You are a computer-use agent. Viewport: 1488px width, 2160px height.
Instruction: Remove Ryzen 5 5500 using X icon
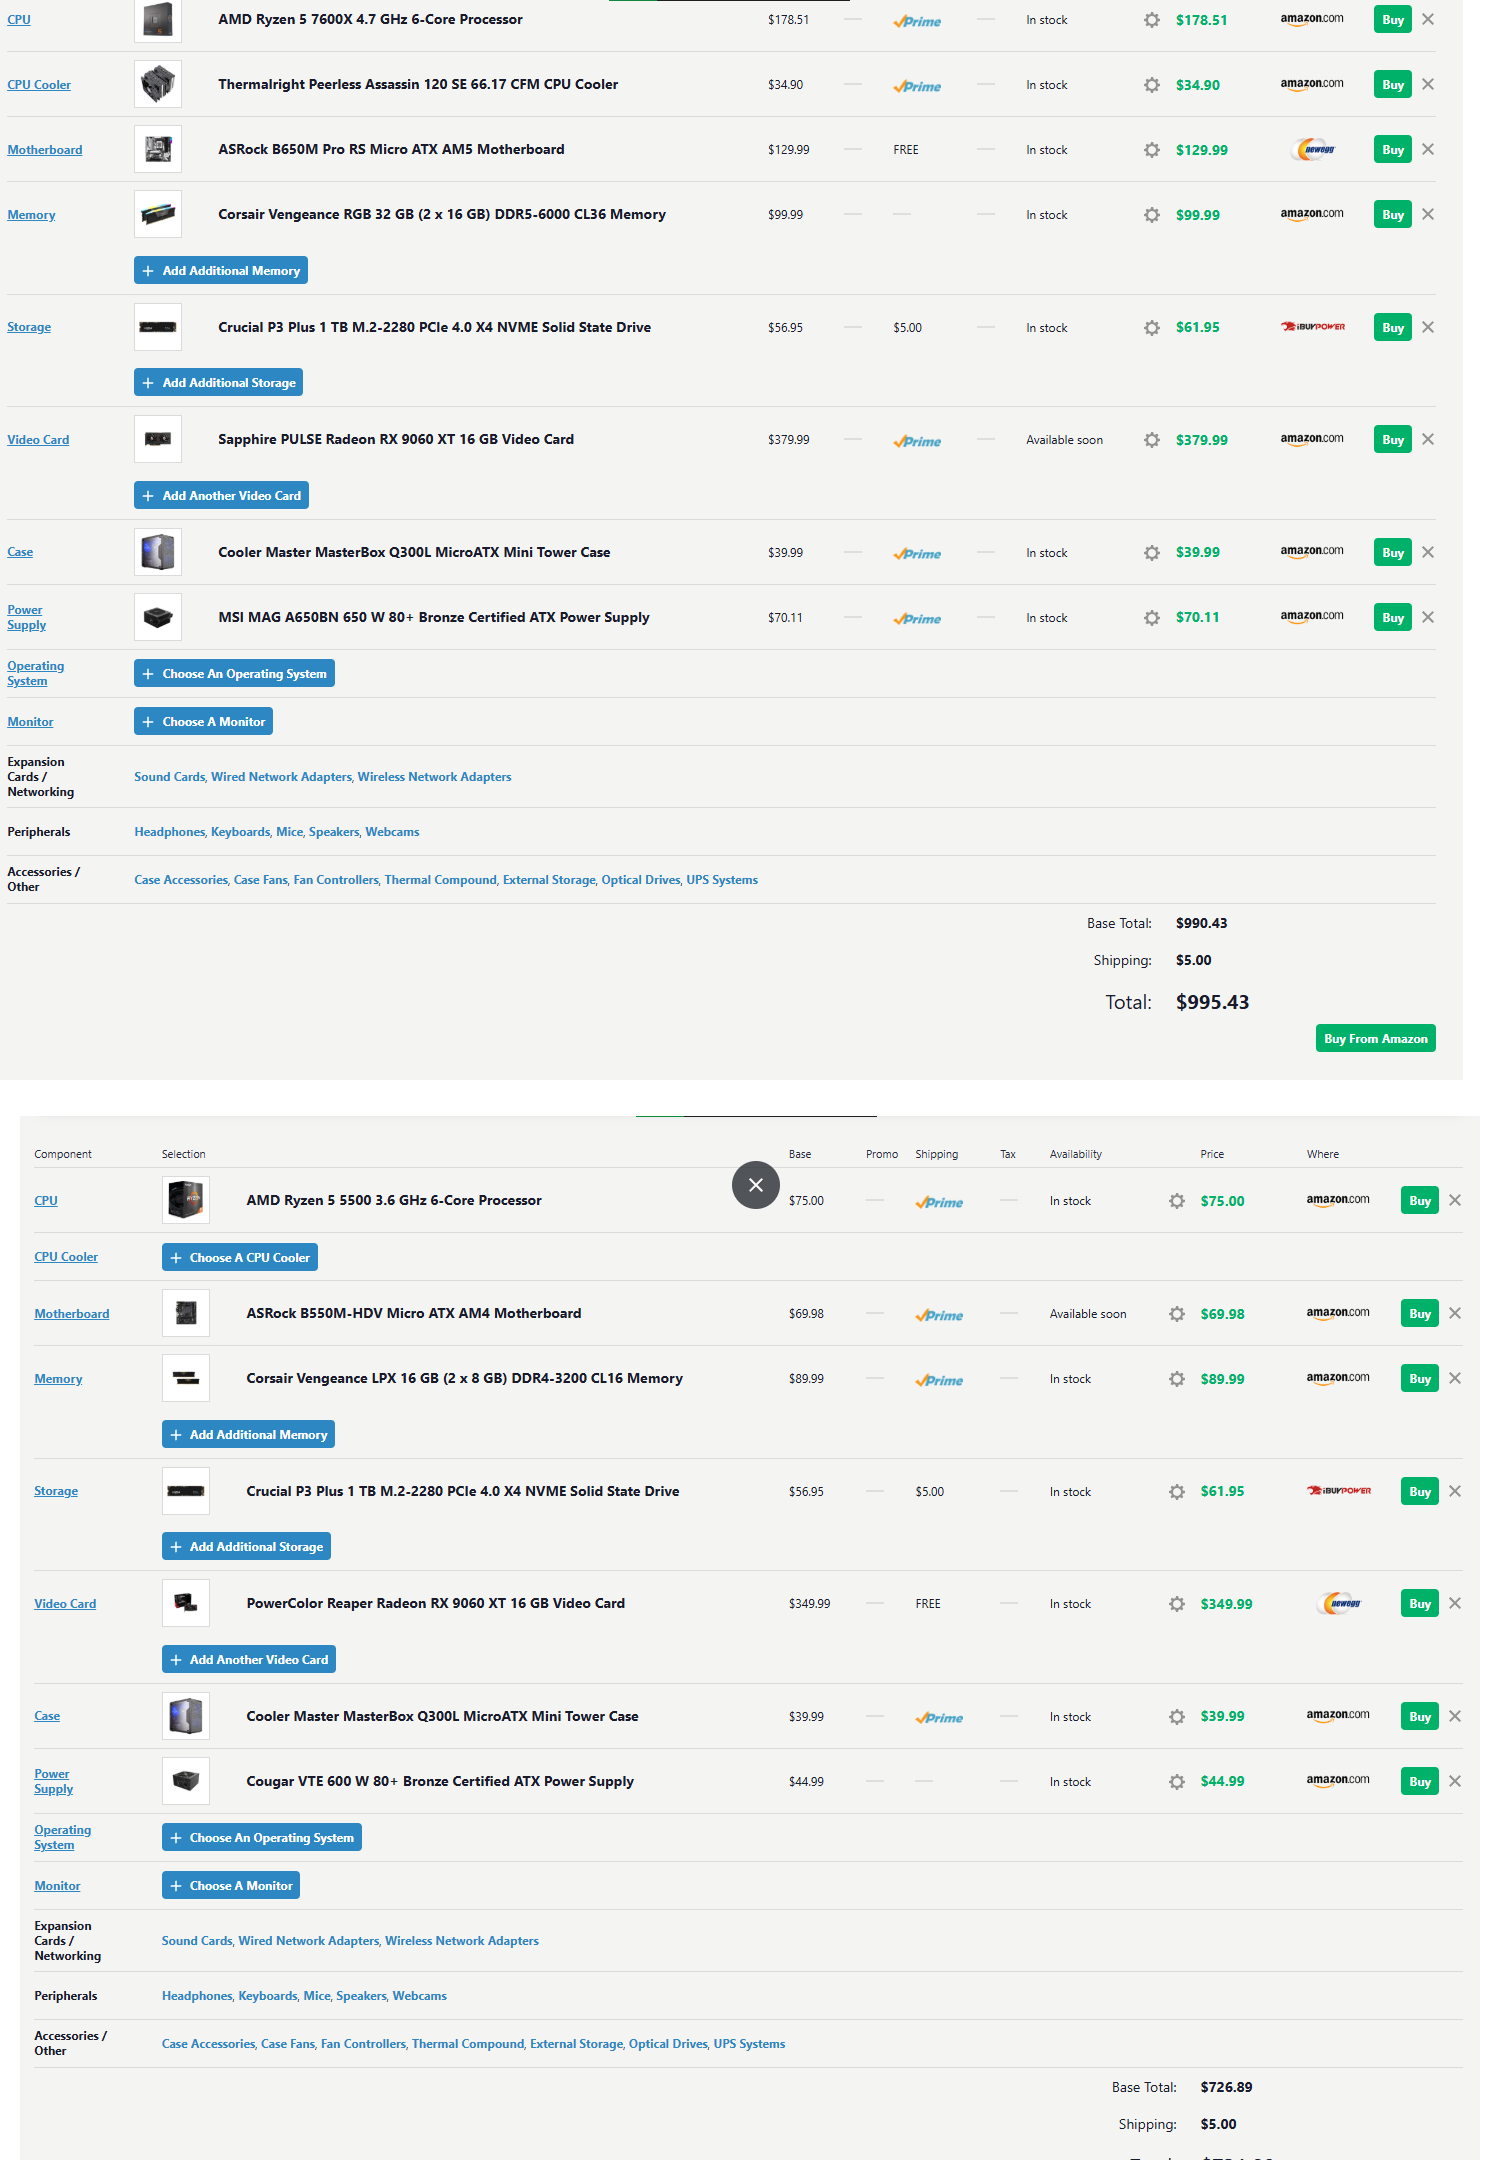(1455, 1200)
